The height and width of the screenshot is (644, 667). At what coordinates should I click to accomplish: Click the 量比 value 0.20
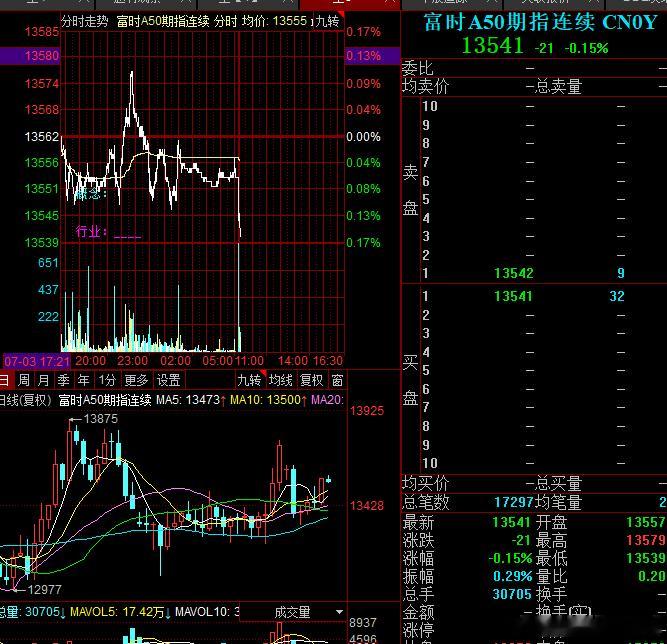click(x=652, y=576)
